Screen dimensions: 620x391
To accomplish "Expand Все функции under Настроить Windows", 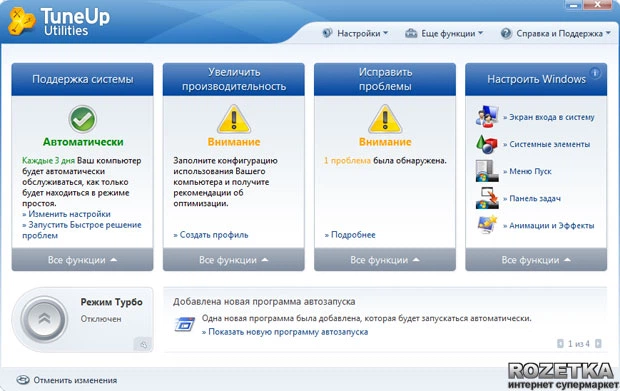I will click(x=536, y=260).
